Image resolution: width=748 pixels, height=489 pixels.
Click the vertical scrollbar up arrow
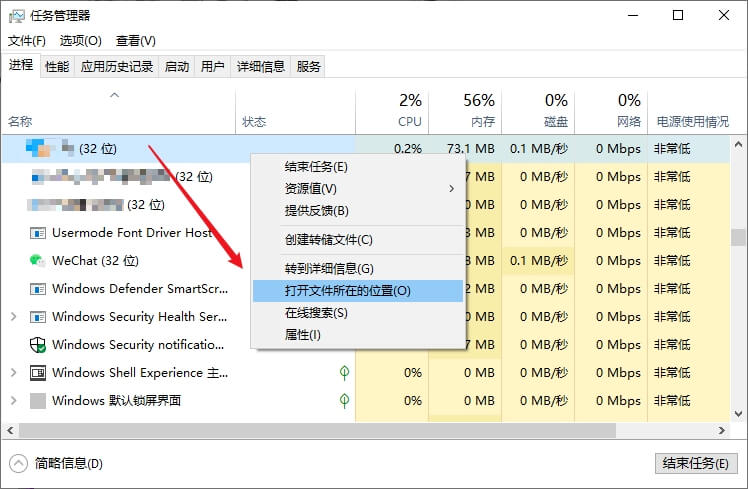click(738, 144)
